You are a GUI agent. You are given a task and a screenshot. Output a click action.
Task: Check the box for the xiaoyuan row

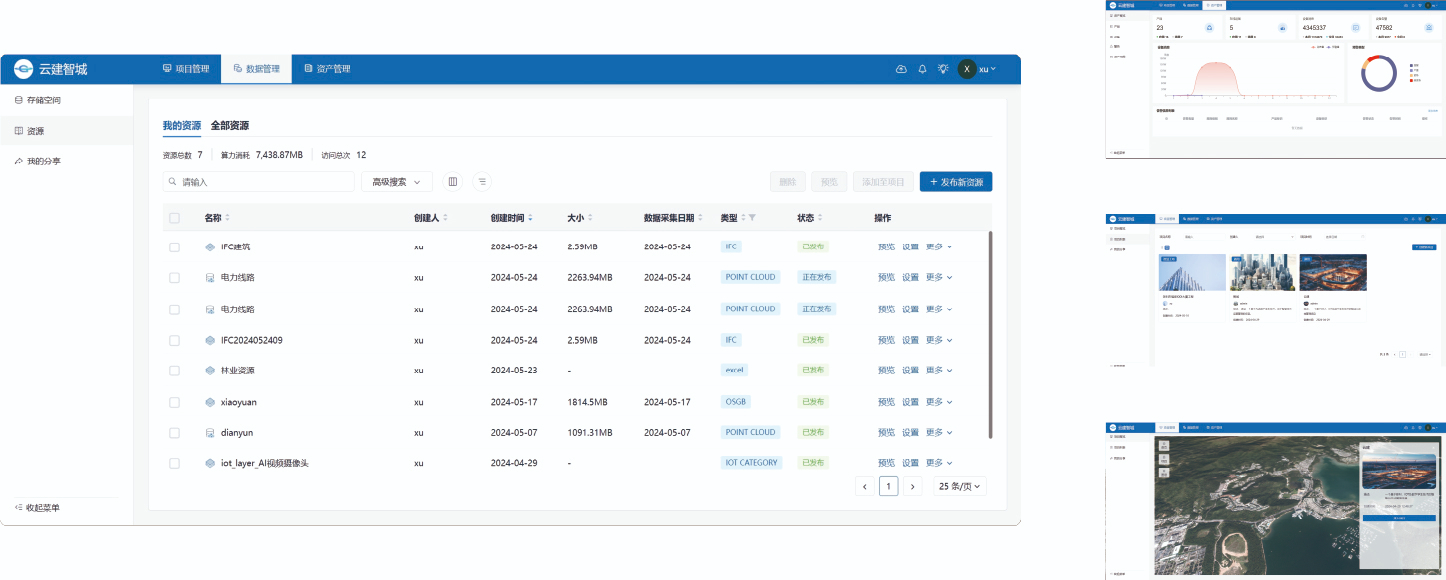(x=175, y=402)
